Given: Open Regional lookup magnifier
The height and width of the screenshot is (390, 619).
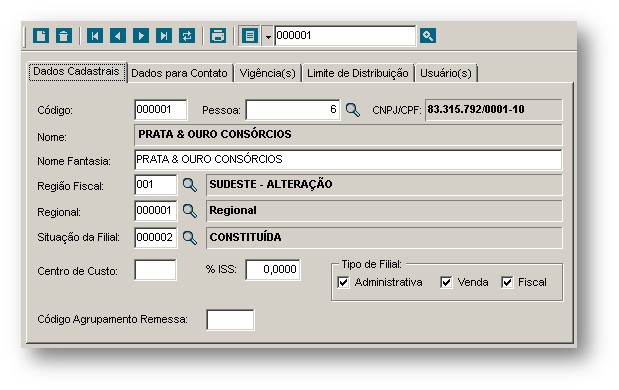Looking at the screenshot, I should [189, 211].
